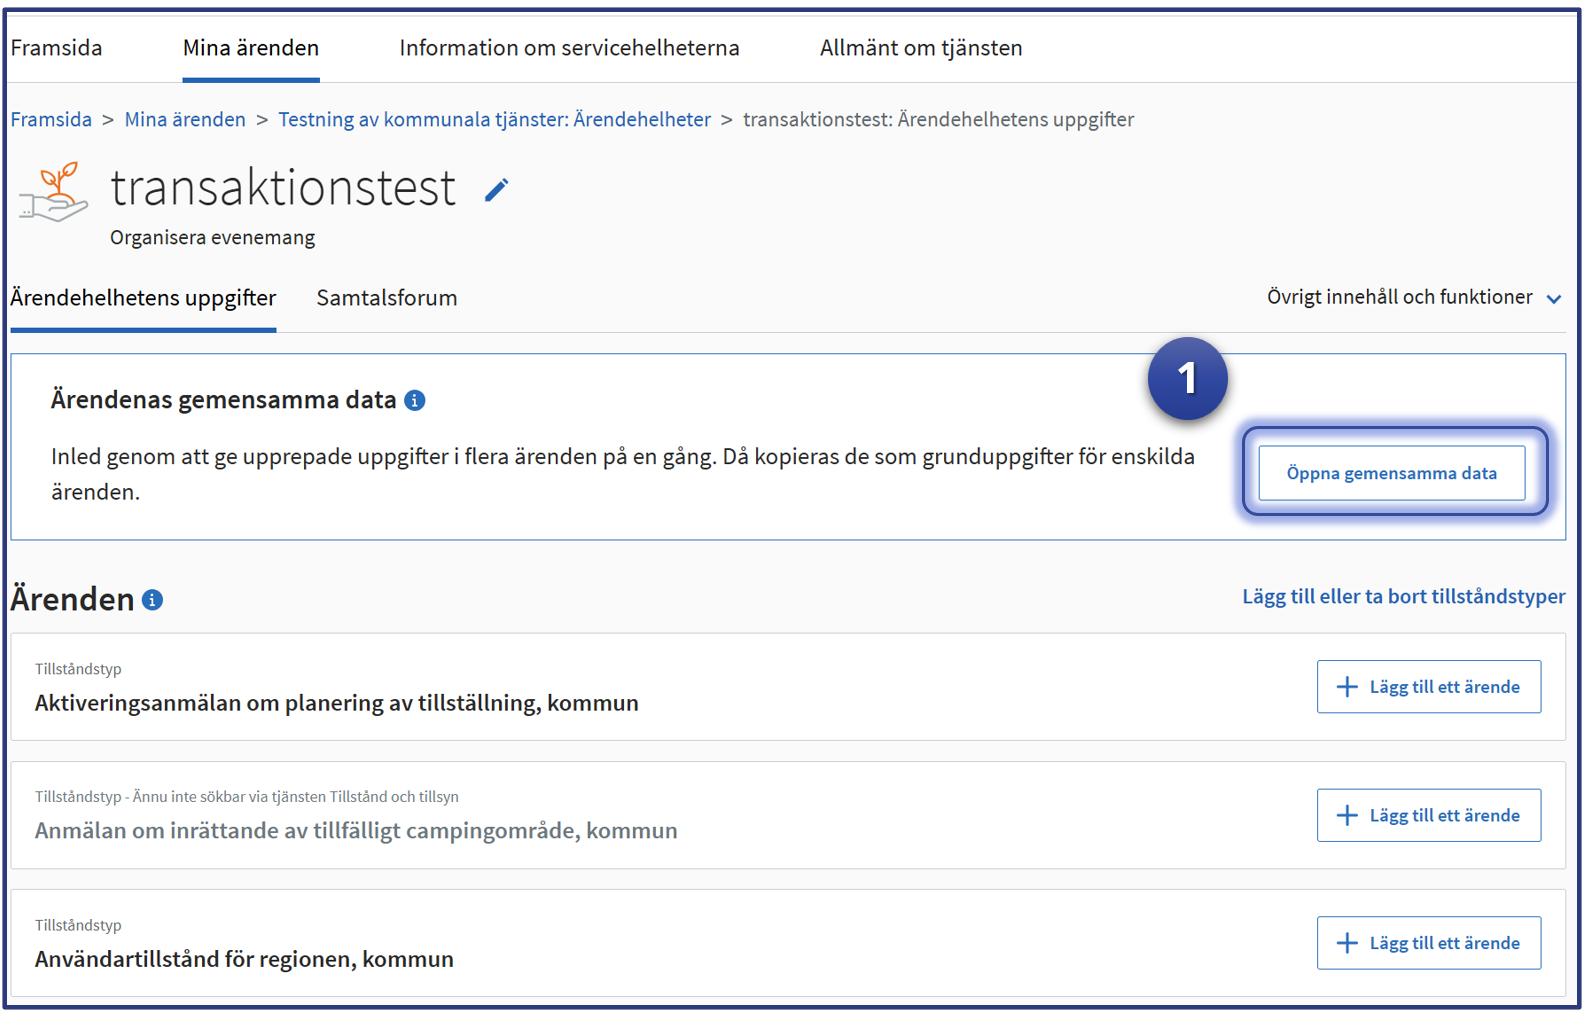Open info icon beside Ärendenas gemensamma data
Screen dimensions: 1588x1017
coord(414,400)
